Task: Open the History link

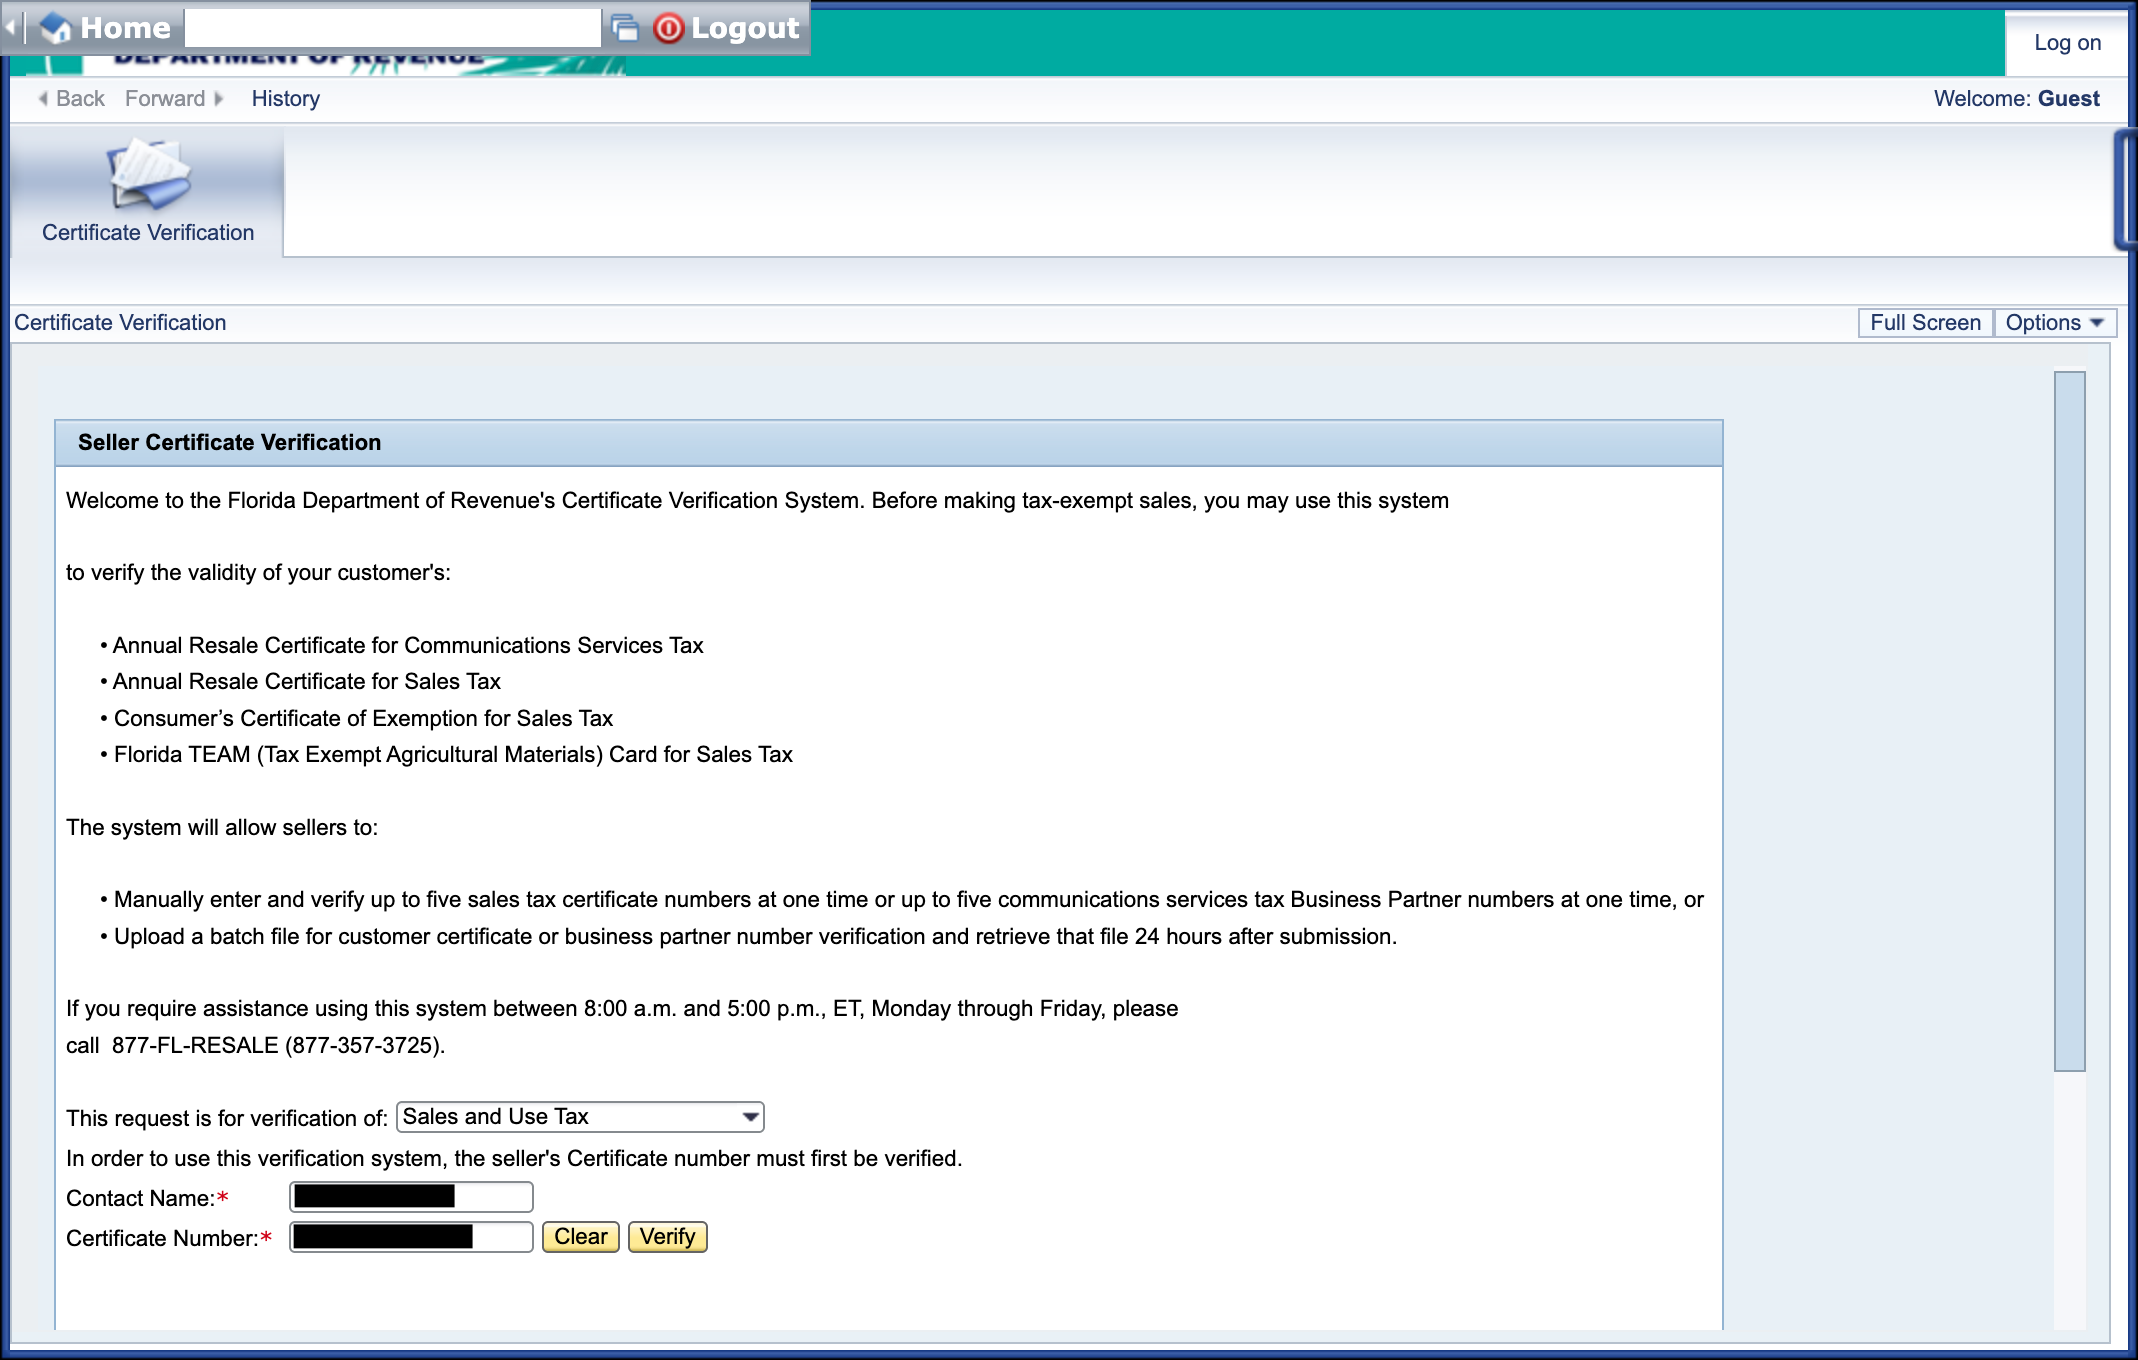Action: click(x=286, y=98)
